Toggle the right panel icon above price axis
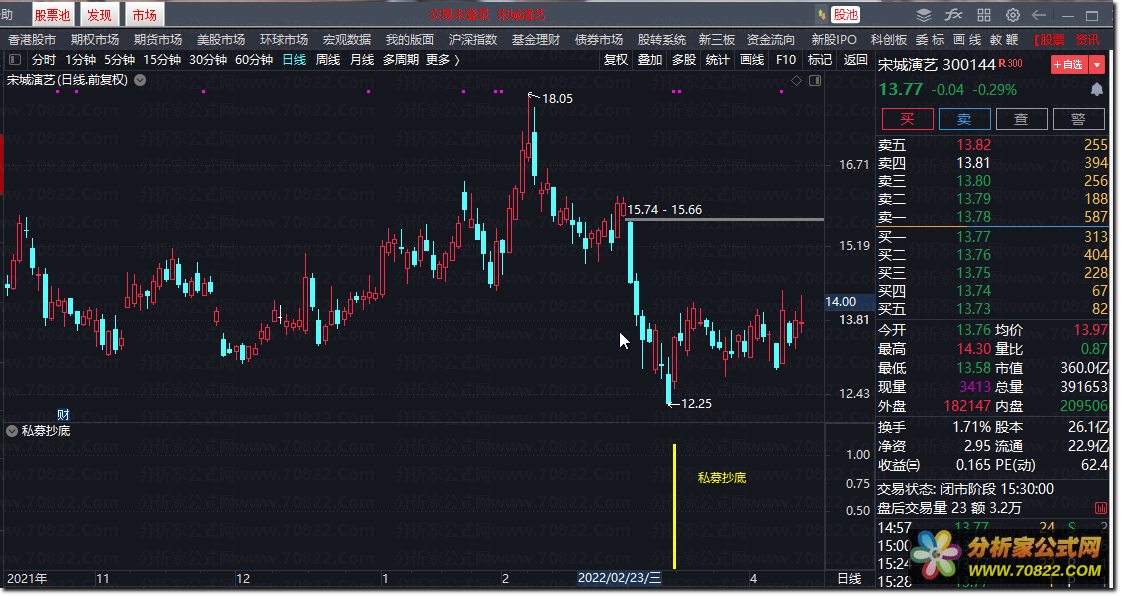The width and height of the screenshot is (1122, 596). click(x=814, y=81)
